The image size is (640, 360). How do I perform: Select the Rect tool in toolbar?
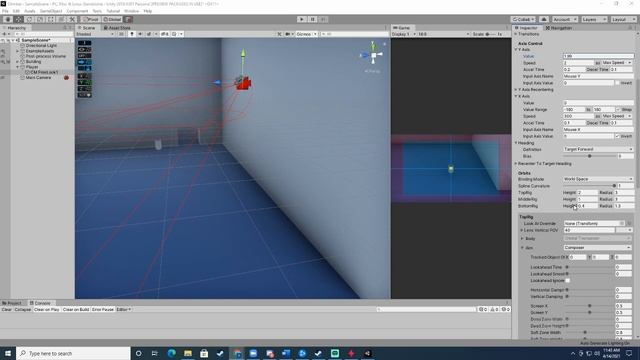click(51, 19)
